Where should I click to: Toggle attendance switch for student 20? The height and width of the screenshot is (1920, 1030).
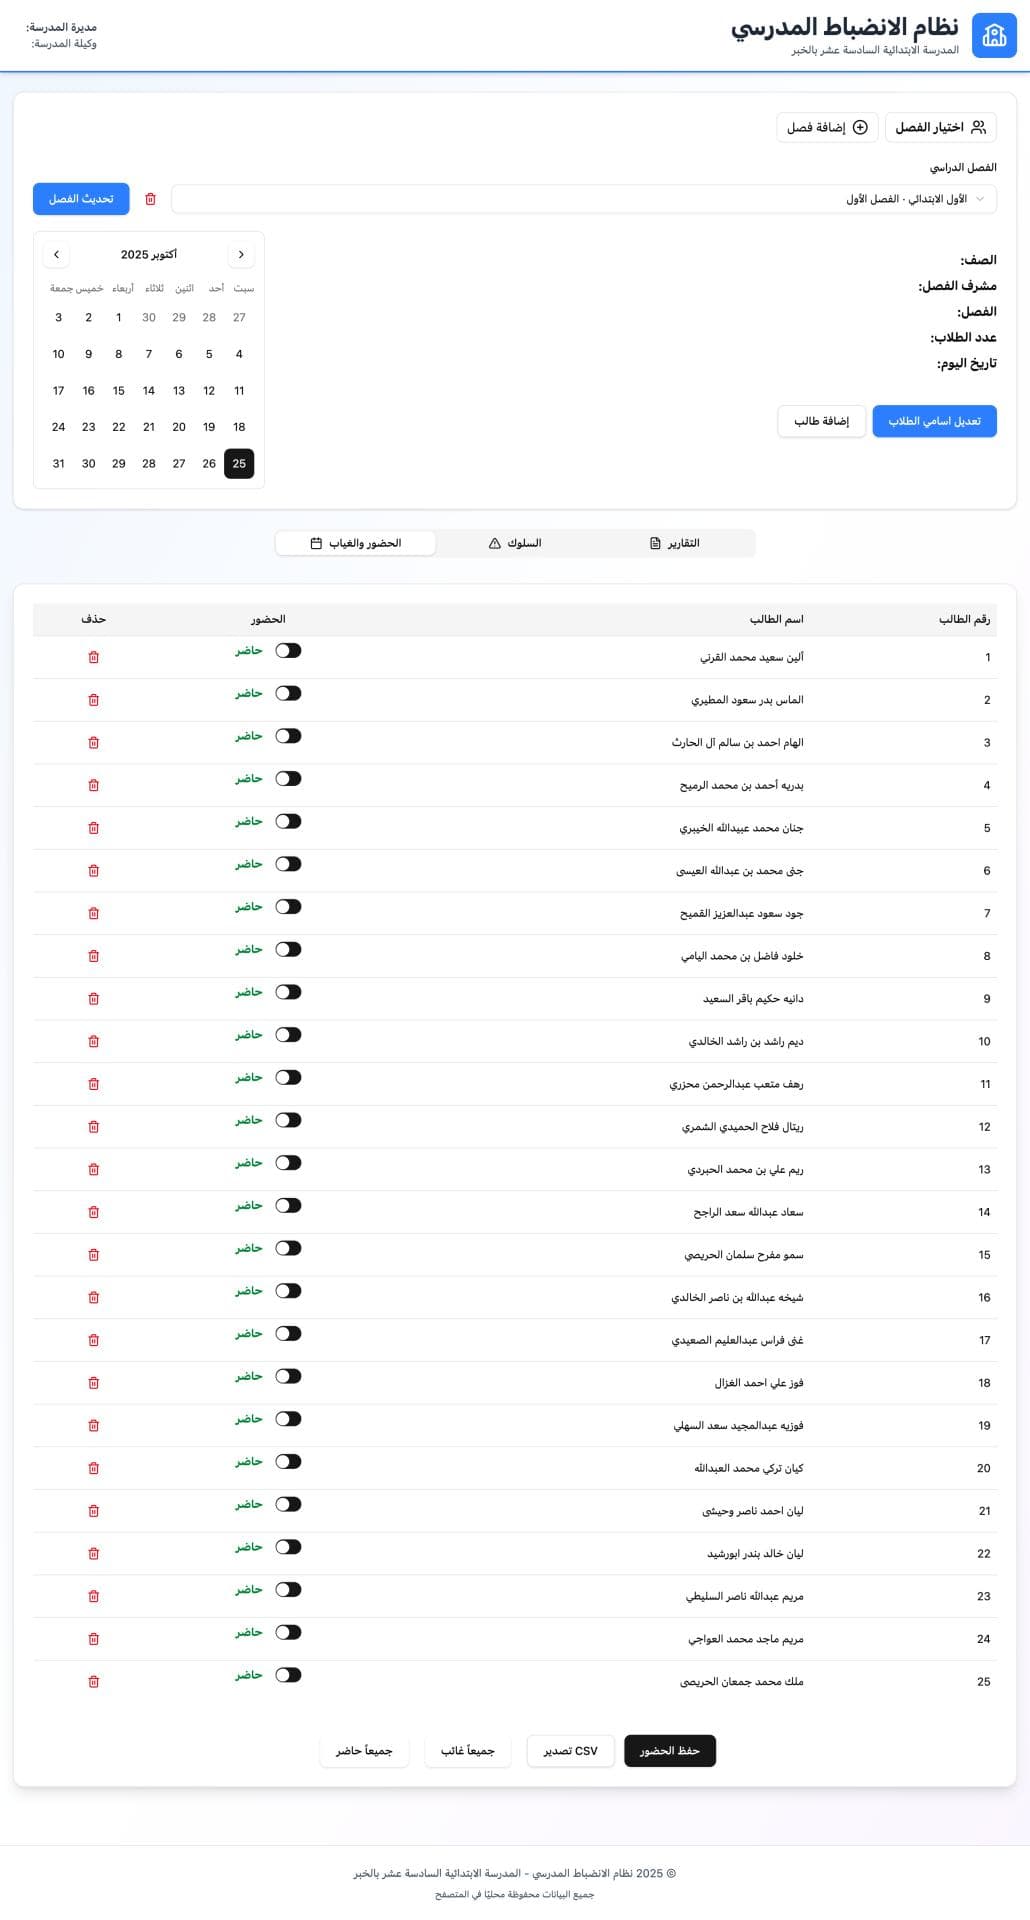point(288,1462)
